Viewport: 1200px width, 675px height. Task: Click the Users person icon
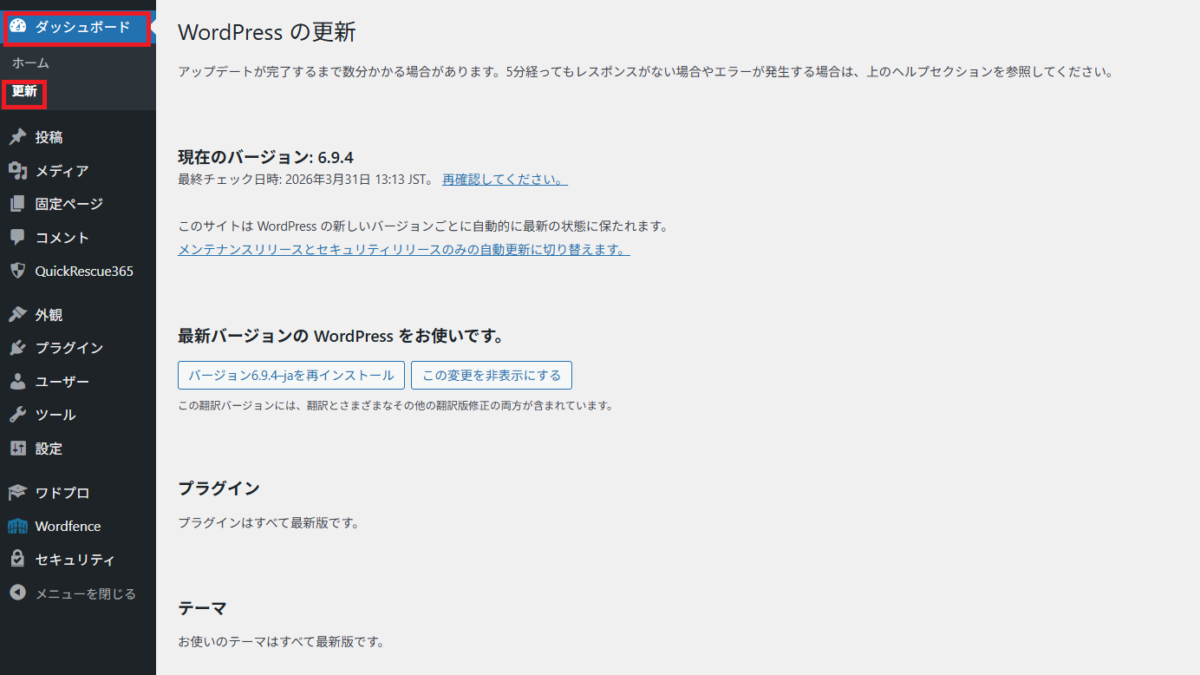(x=17, y=382)
